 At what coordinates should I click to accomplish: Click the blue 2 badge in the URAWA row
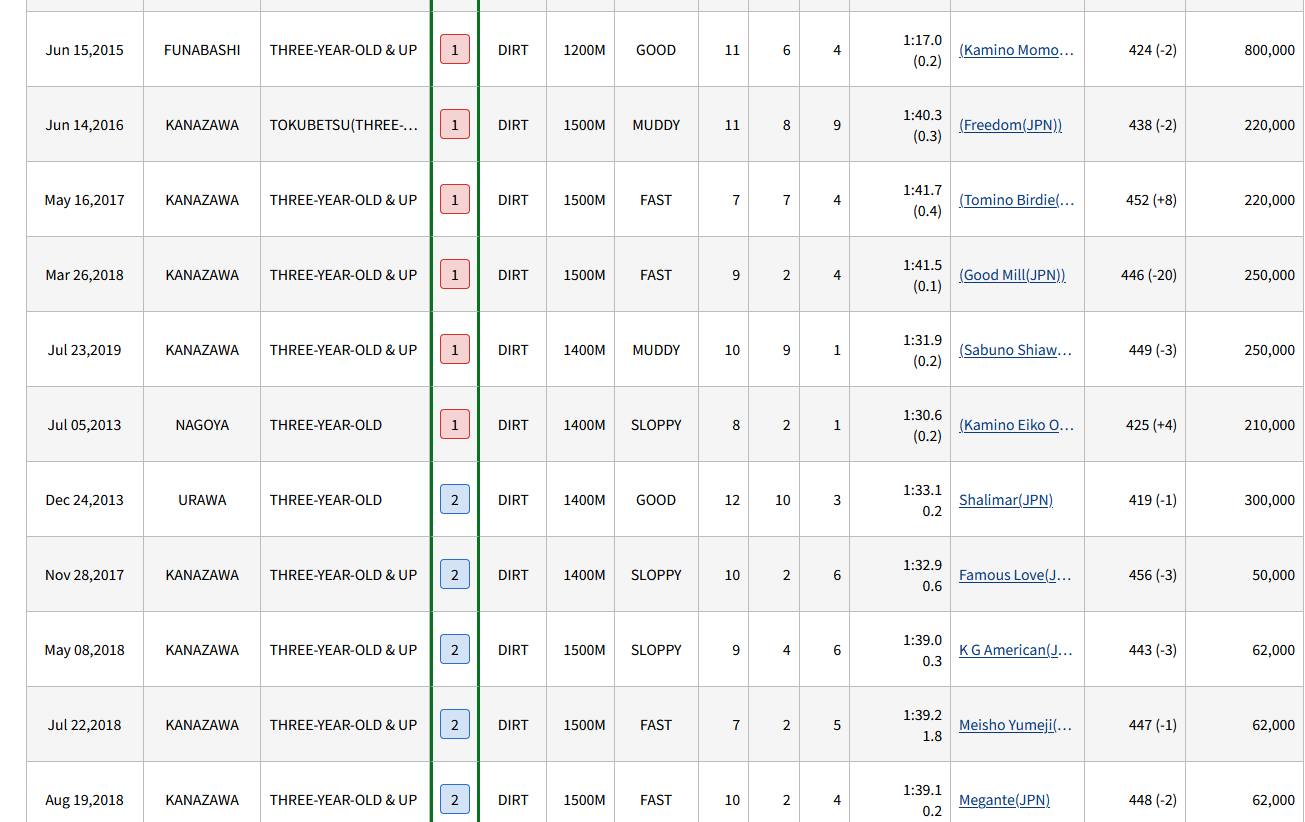tap(455, 500)
